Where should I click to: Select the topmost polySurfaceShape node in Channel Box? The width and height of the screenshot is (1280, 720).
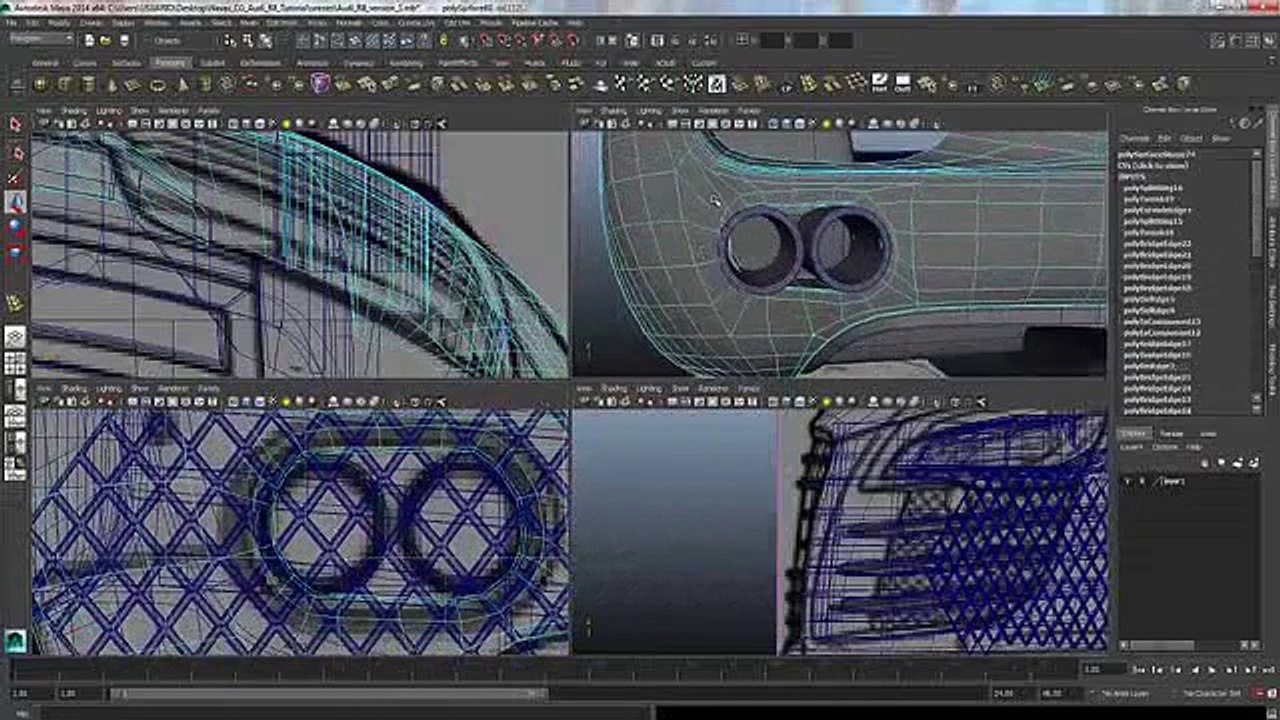pyautogui.click(x=1157, y=155)
